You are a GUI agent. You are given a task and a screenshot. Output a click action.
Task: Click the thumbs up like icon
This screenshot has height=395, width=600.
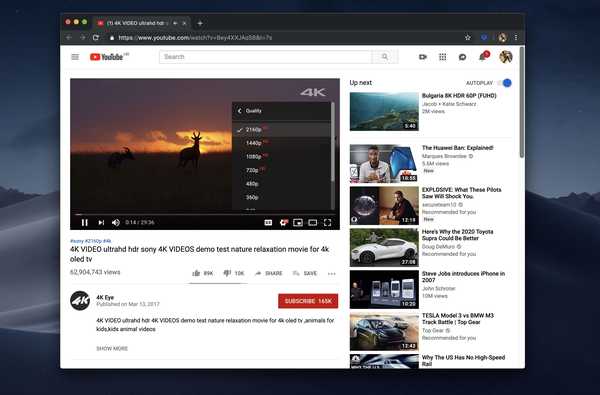click(196, 273)
